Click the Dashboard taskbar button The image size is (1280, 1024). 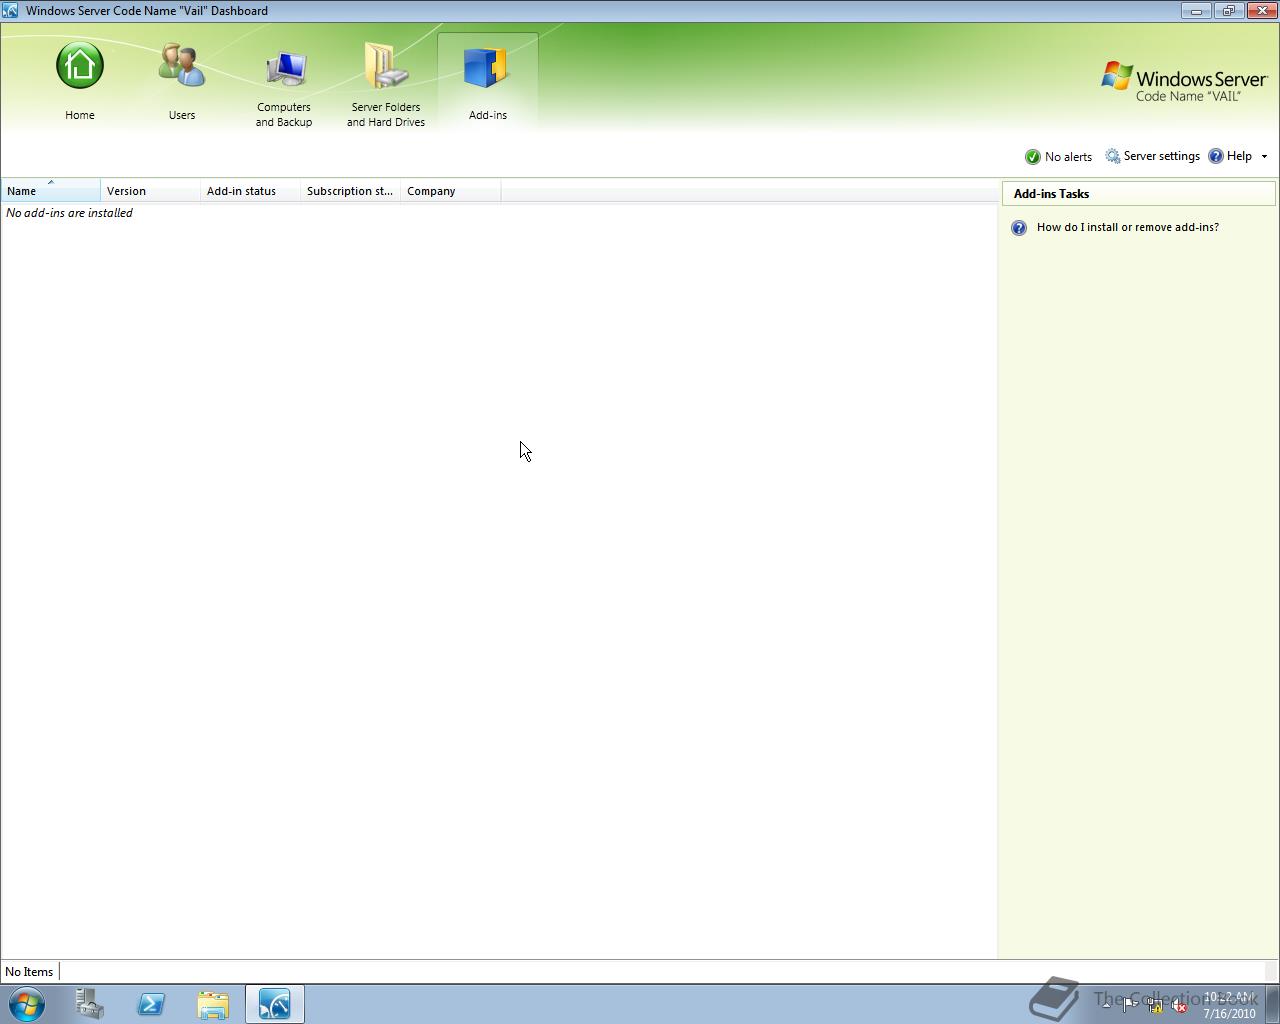pyautogui.click(x=275, y=1004)
